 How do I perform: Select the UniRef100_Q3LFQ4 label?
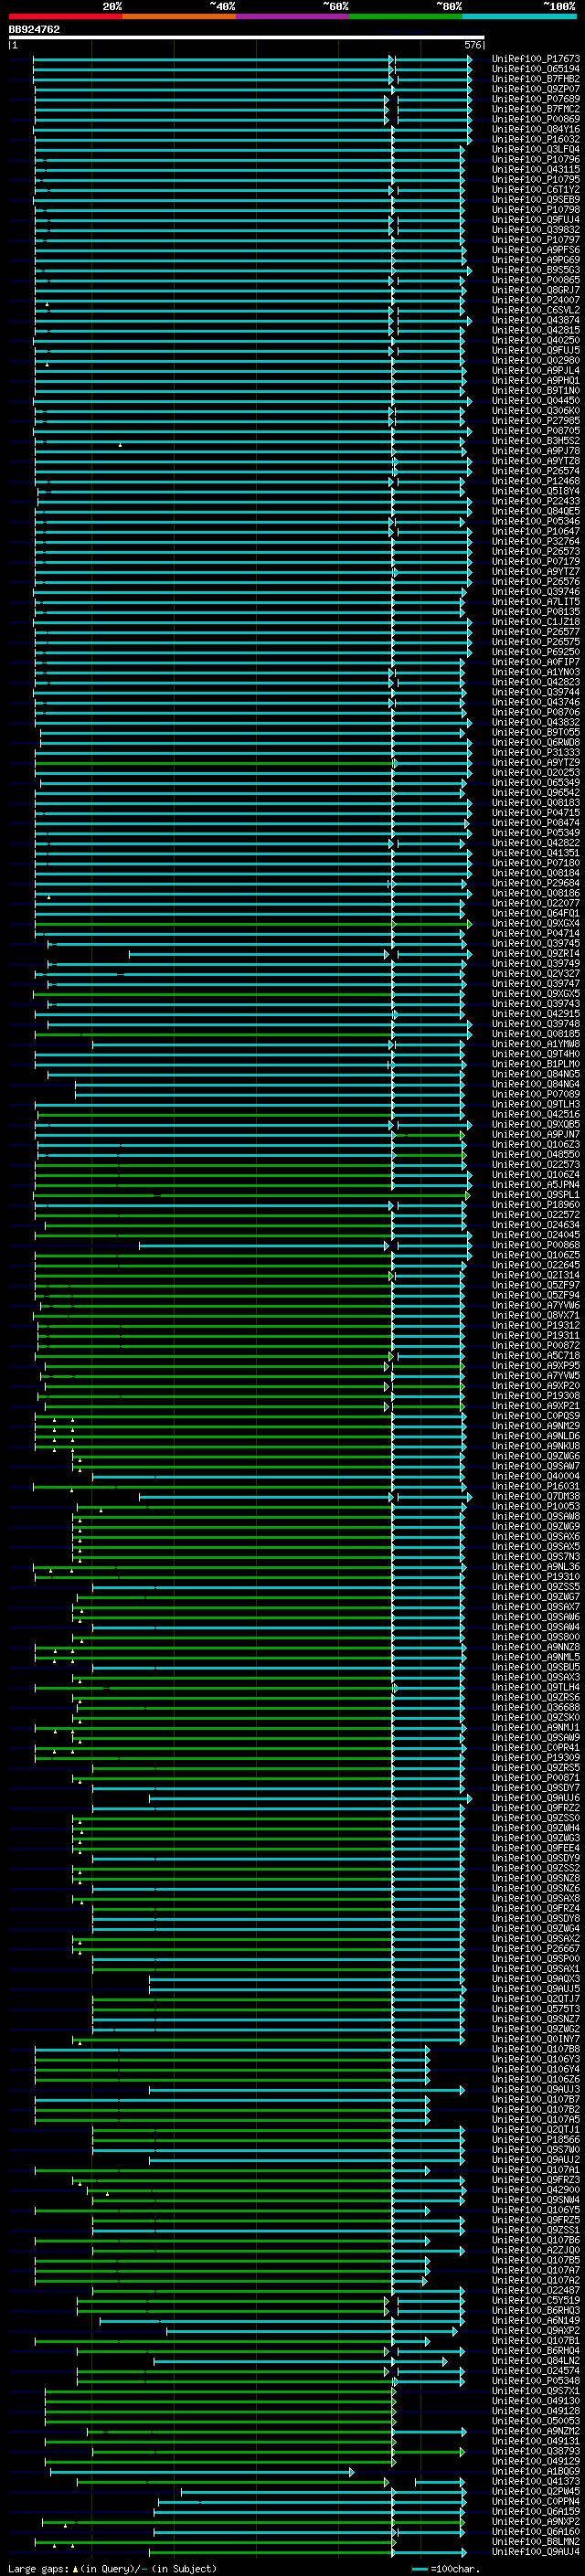click(x=536, y=149)
